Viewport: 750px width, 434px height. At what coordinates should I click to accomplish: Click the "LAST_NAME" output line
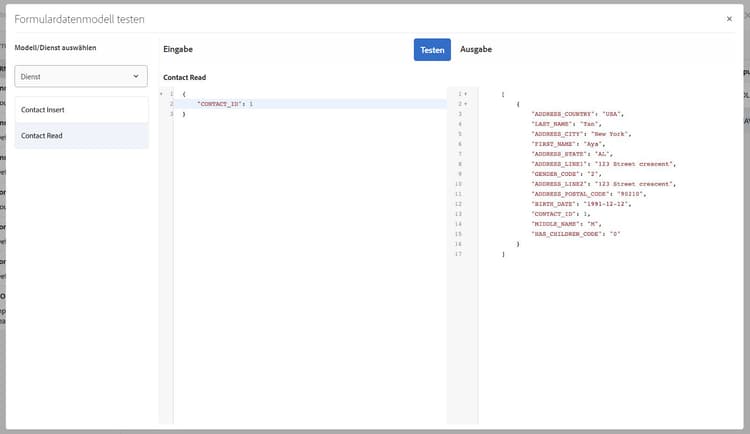pyautogui.click(x=566, y=124)
